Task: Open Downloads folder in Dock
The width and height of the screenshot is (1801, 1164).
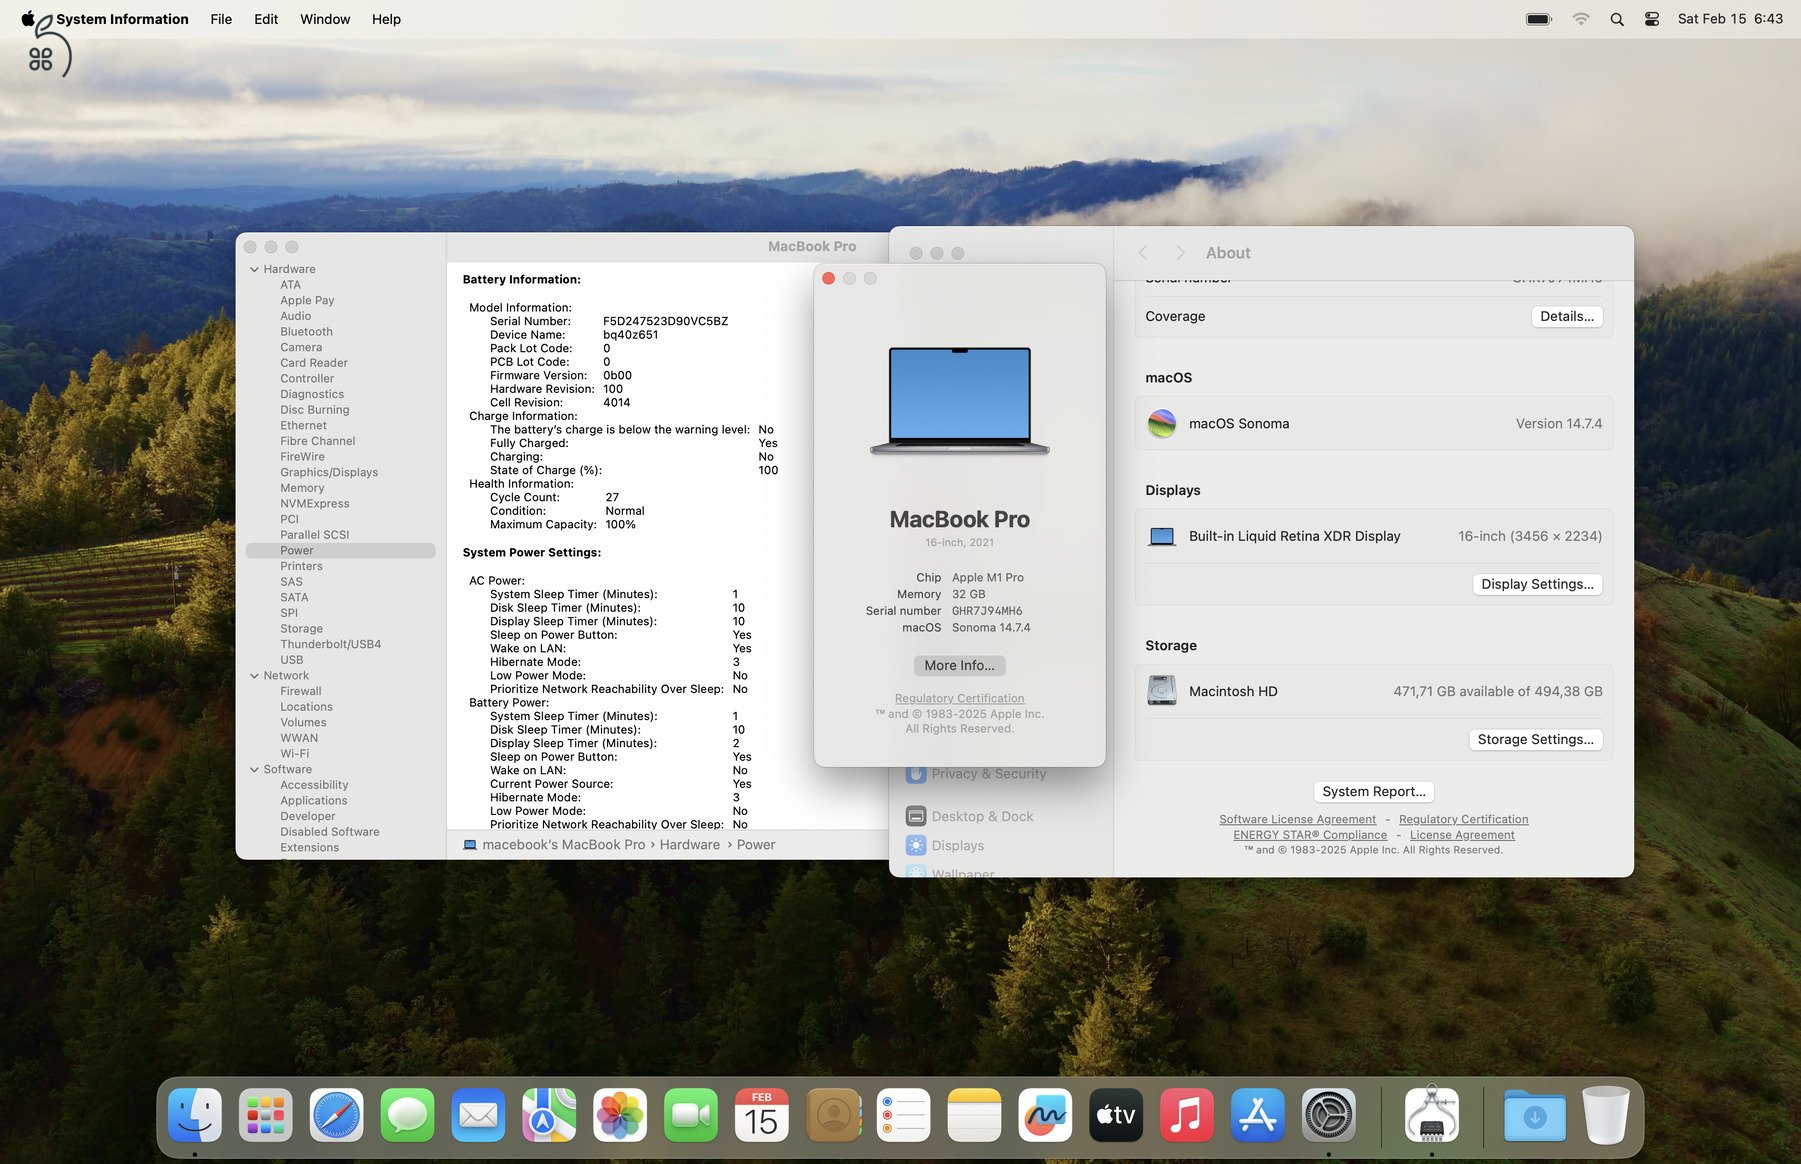Action: (1535, 1115)
